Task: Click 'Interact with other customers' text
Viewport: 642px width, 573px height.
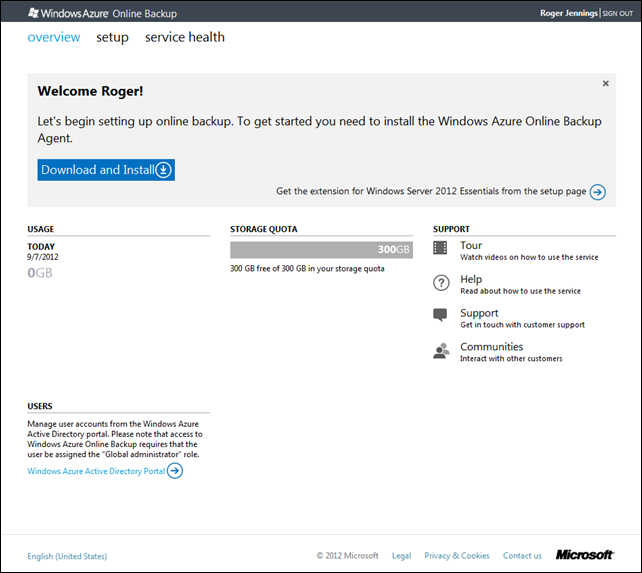Action: [x=511, y=359]
